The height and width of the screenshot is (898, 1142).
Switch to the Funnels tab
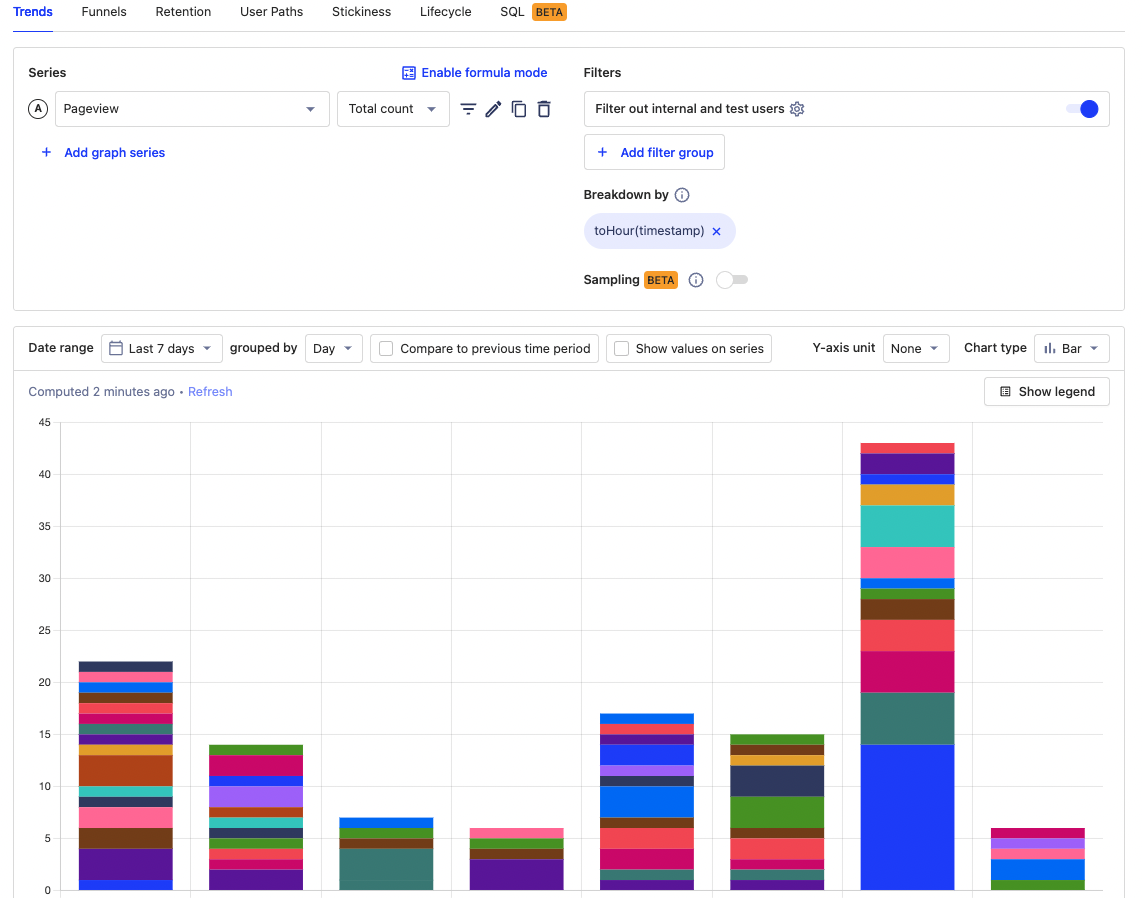(104, 12)
